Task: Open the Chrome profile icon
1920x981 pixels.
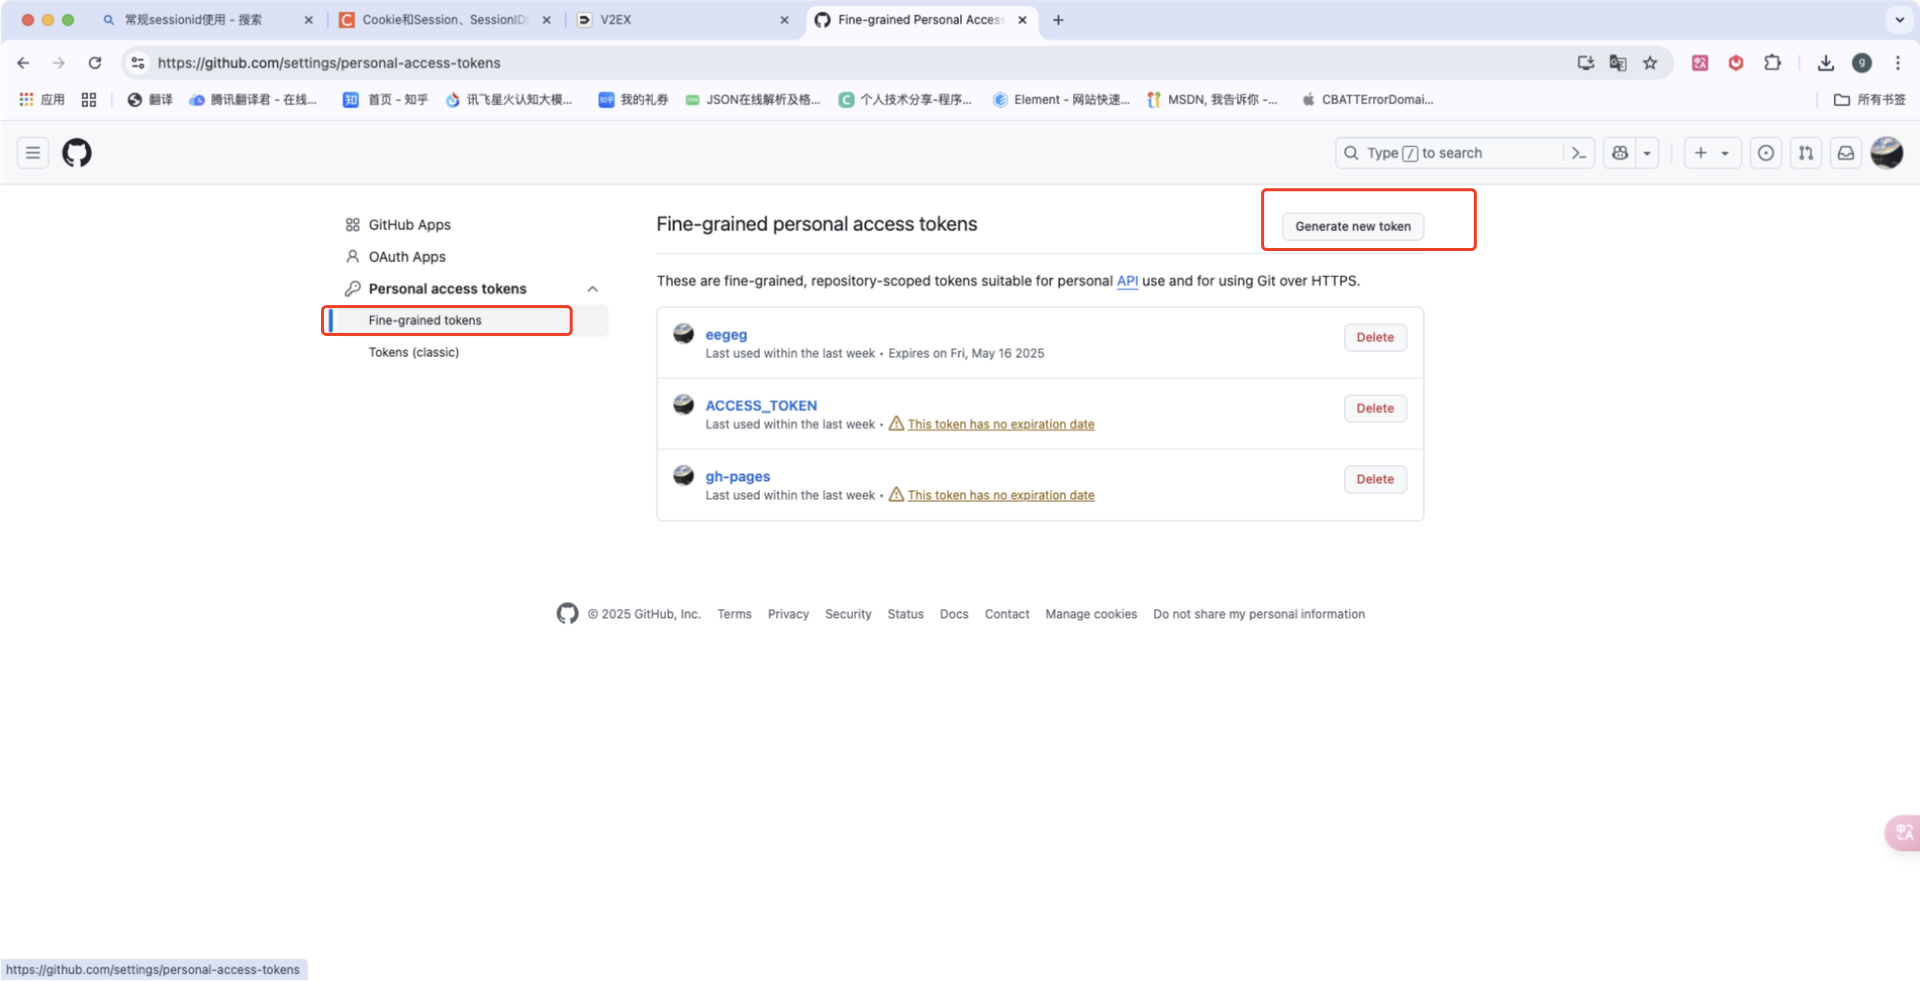Action: (x=1862, y=63)
